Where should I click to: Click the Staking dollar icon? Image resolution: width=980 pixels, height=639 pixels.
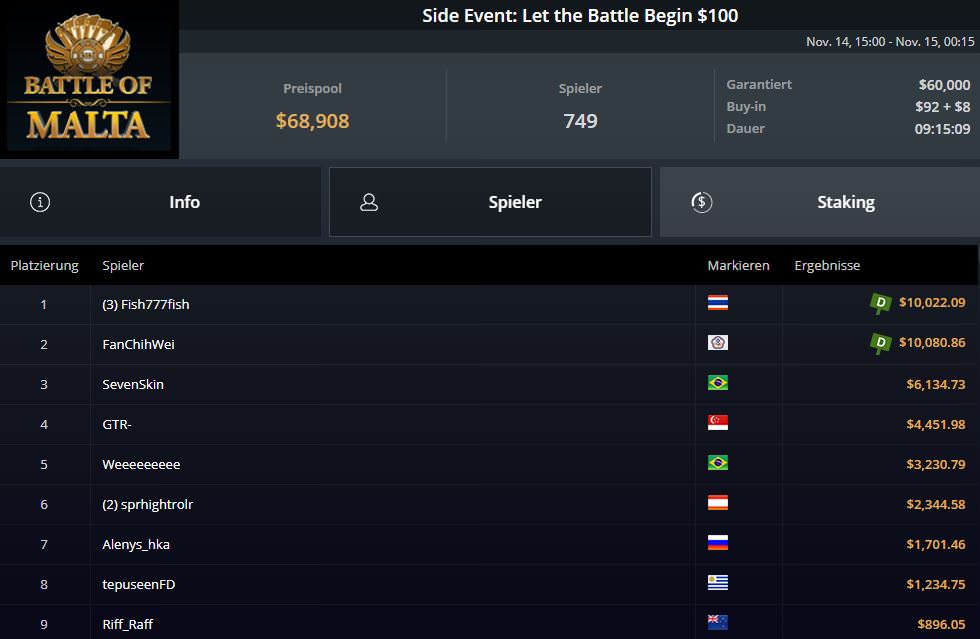click(x=701, y=202)
